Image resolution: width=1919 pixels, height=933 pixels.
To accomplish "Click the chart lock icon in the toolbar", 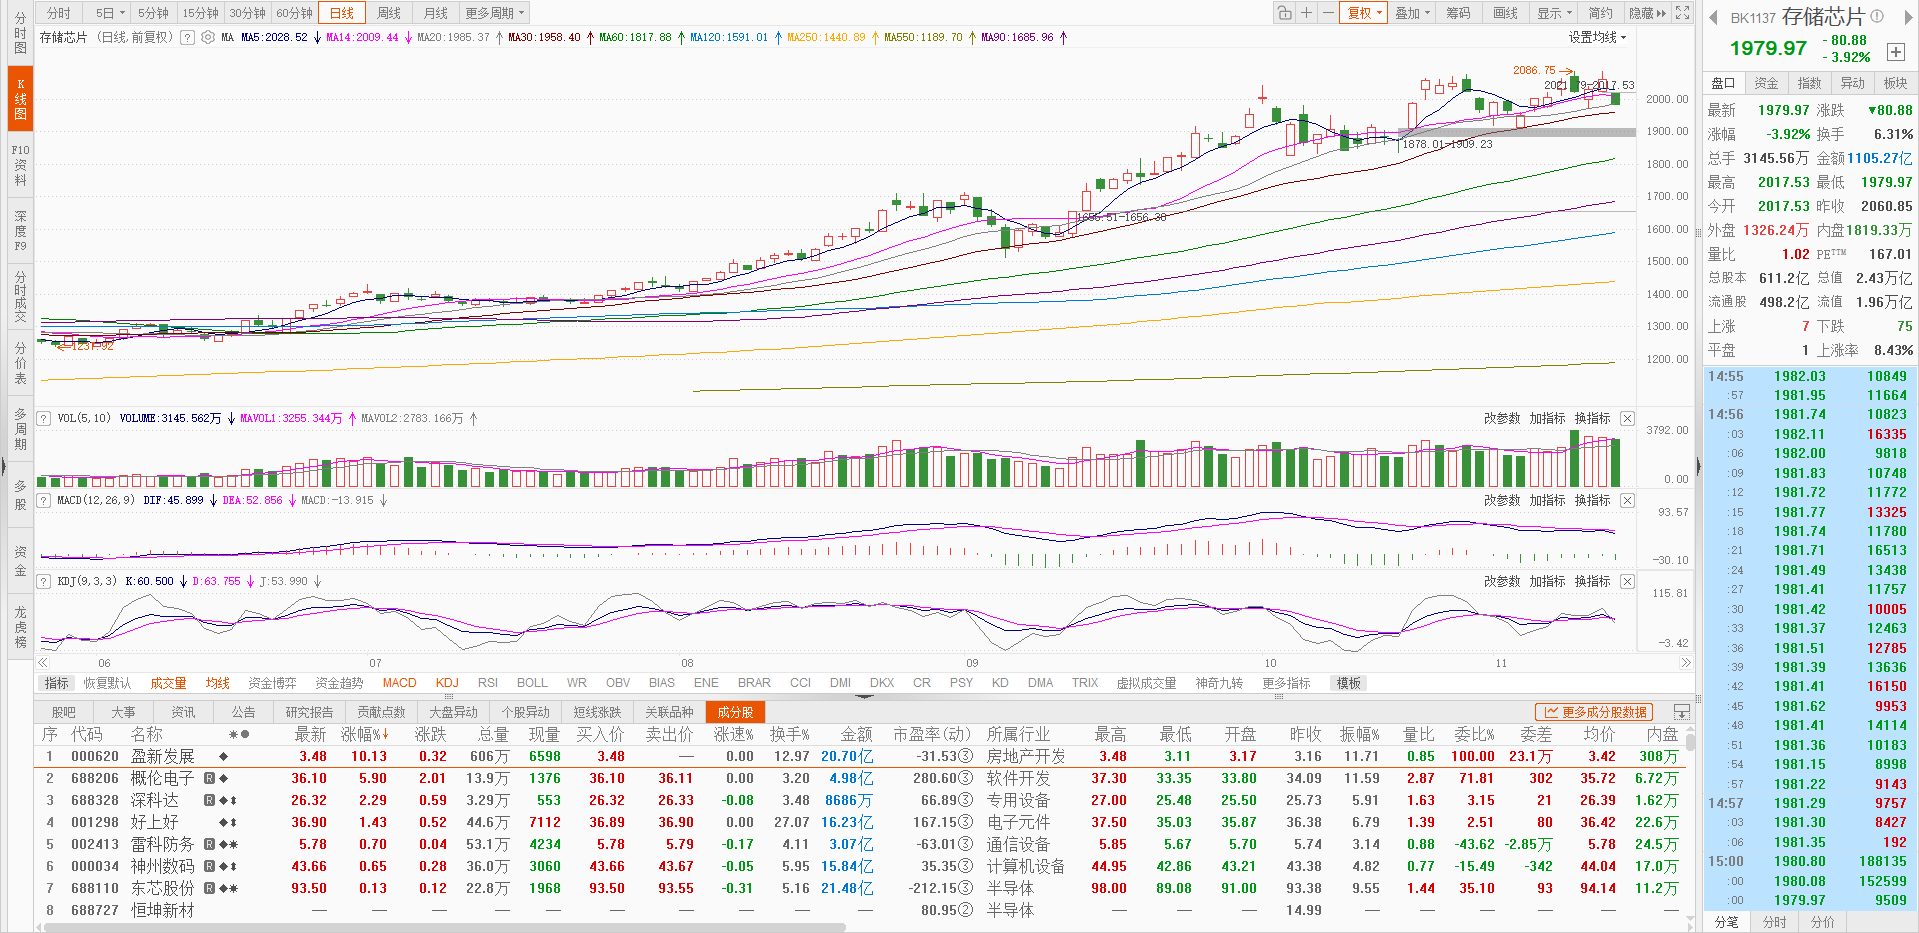I will coord(1284,13).
